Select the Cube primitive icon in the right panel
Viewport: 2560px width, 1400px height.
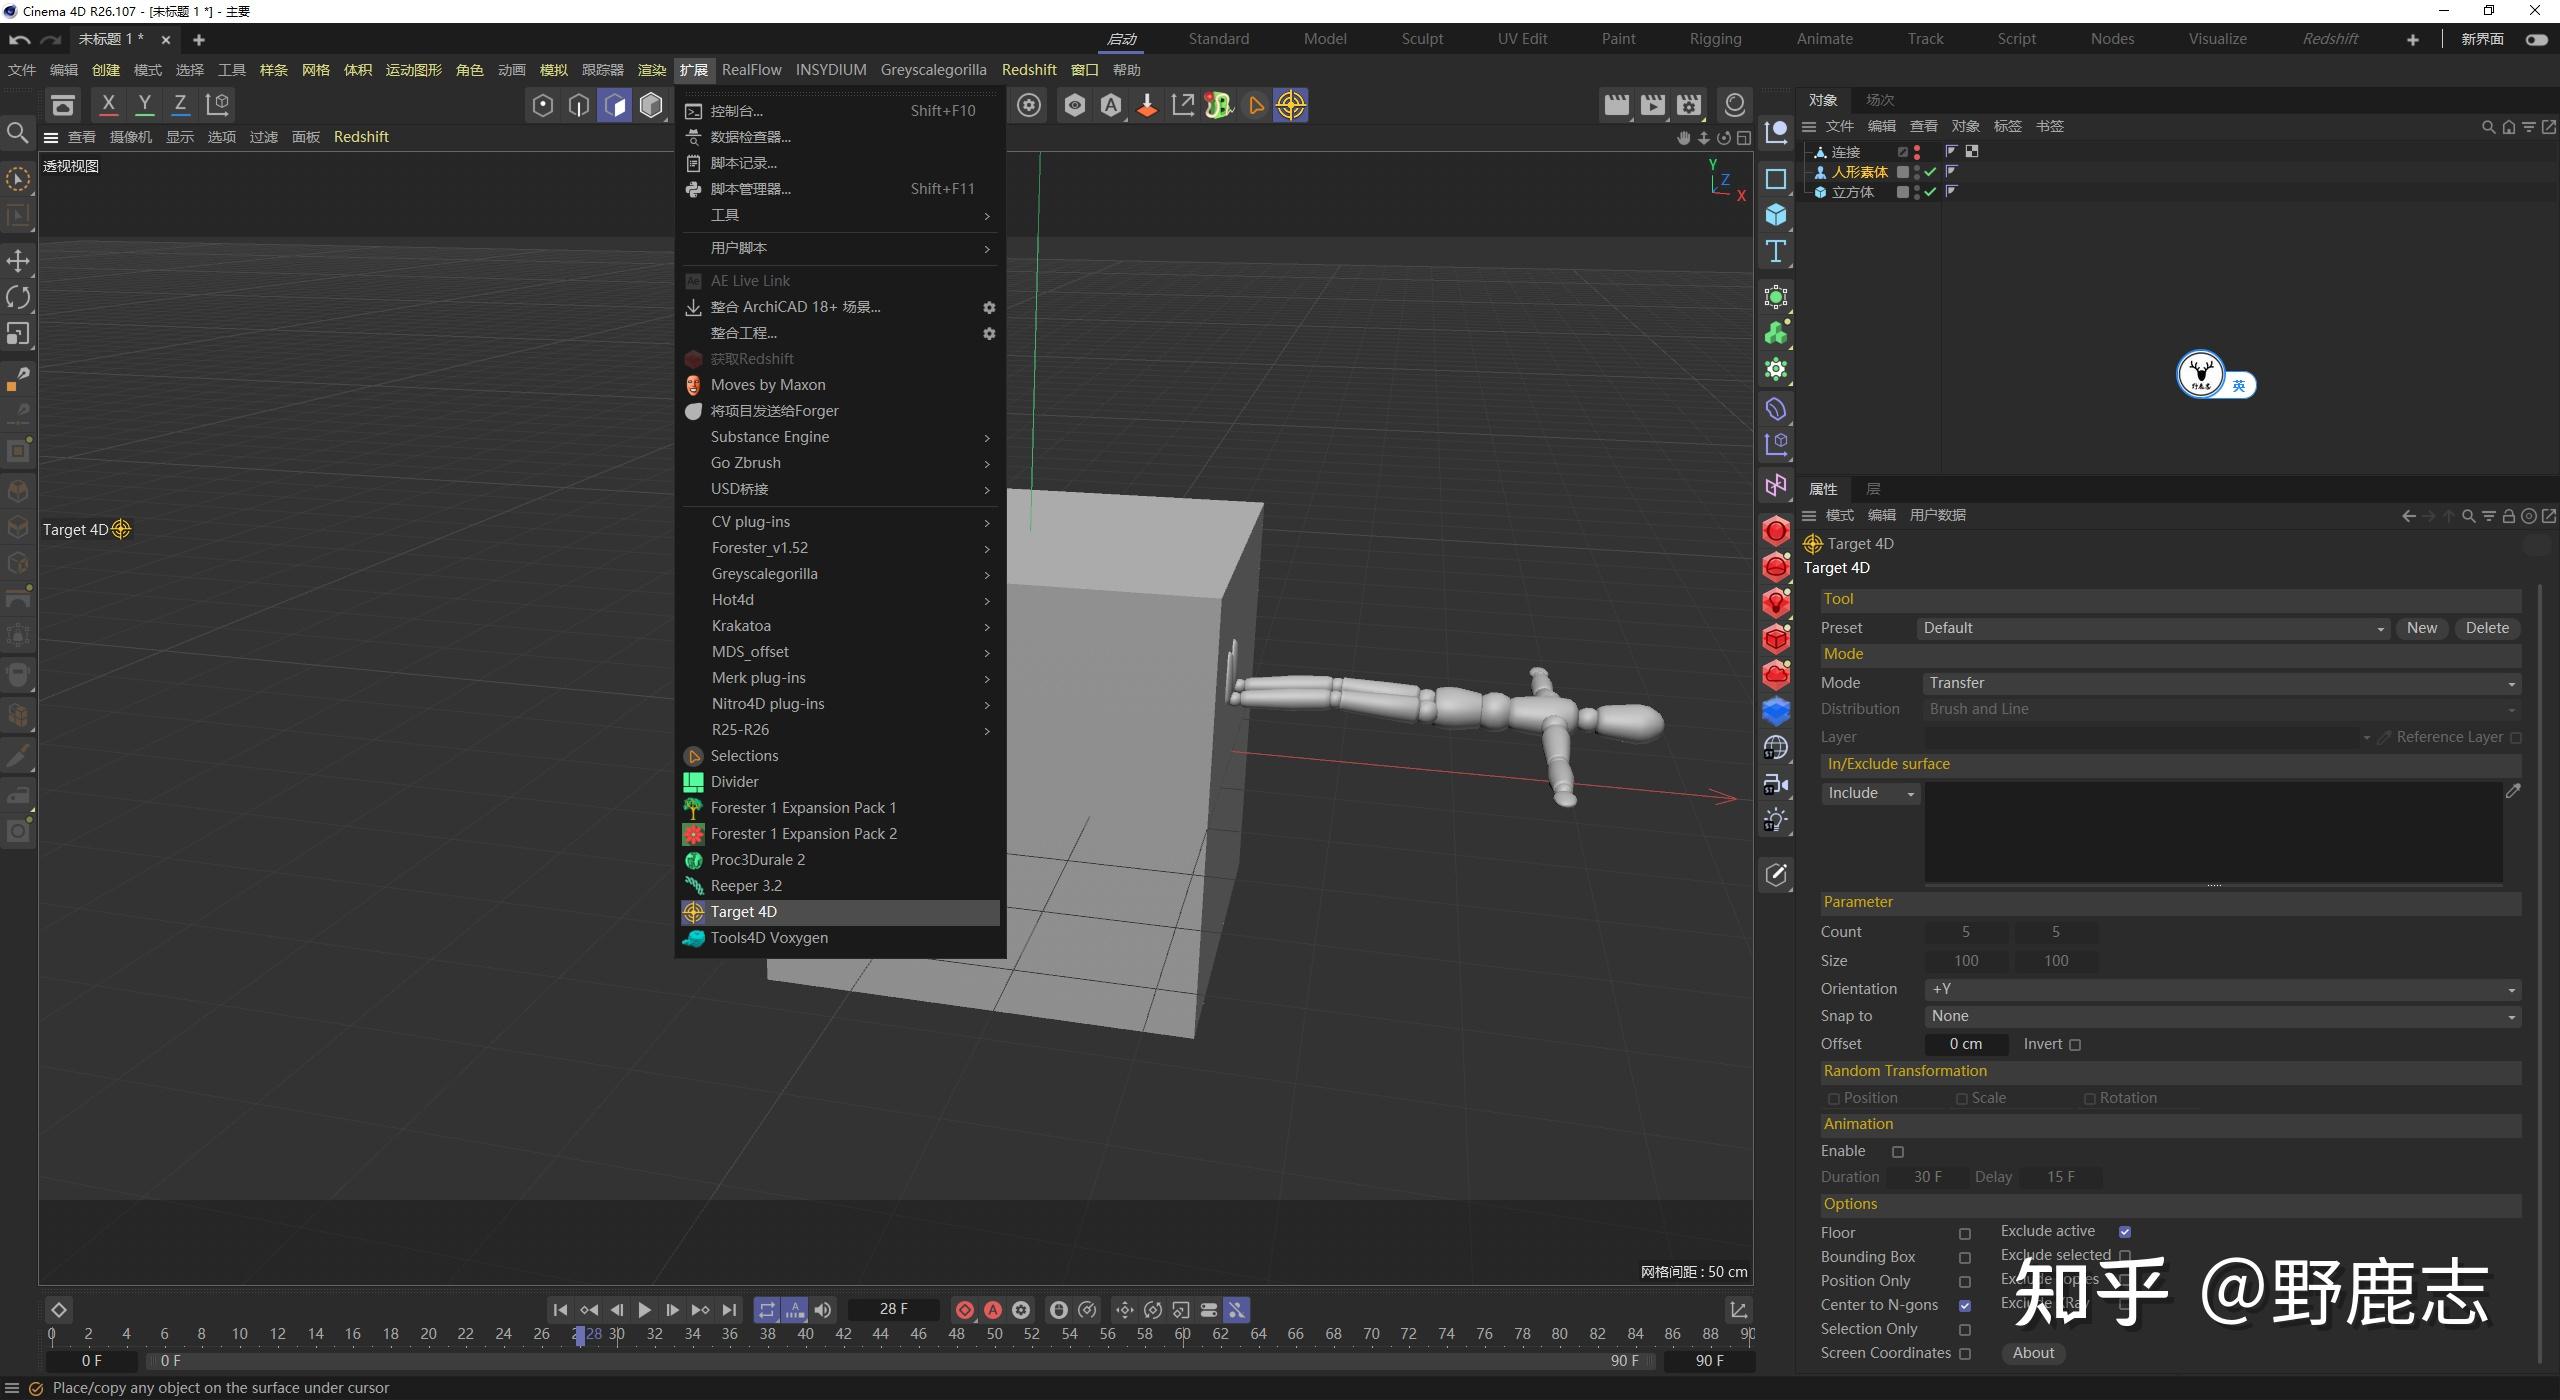[1776, 214]
